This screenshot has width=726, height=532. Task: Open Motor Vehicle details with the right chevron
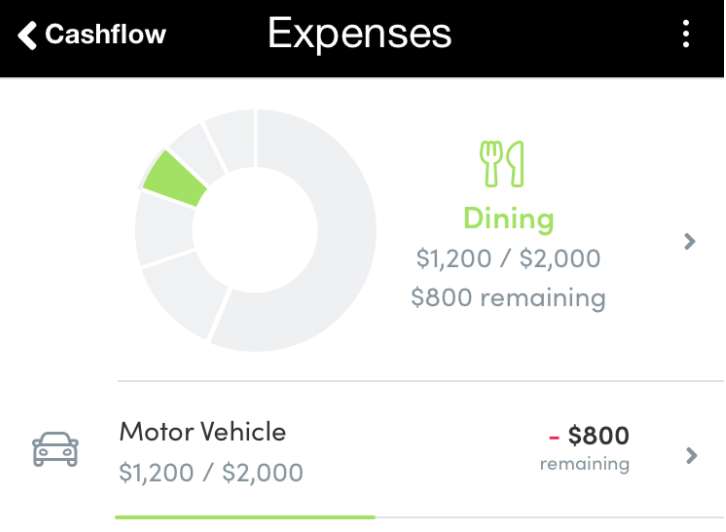pyautogui.click(x=691, y=456)
